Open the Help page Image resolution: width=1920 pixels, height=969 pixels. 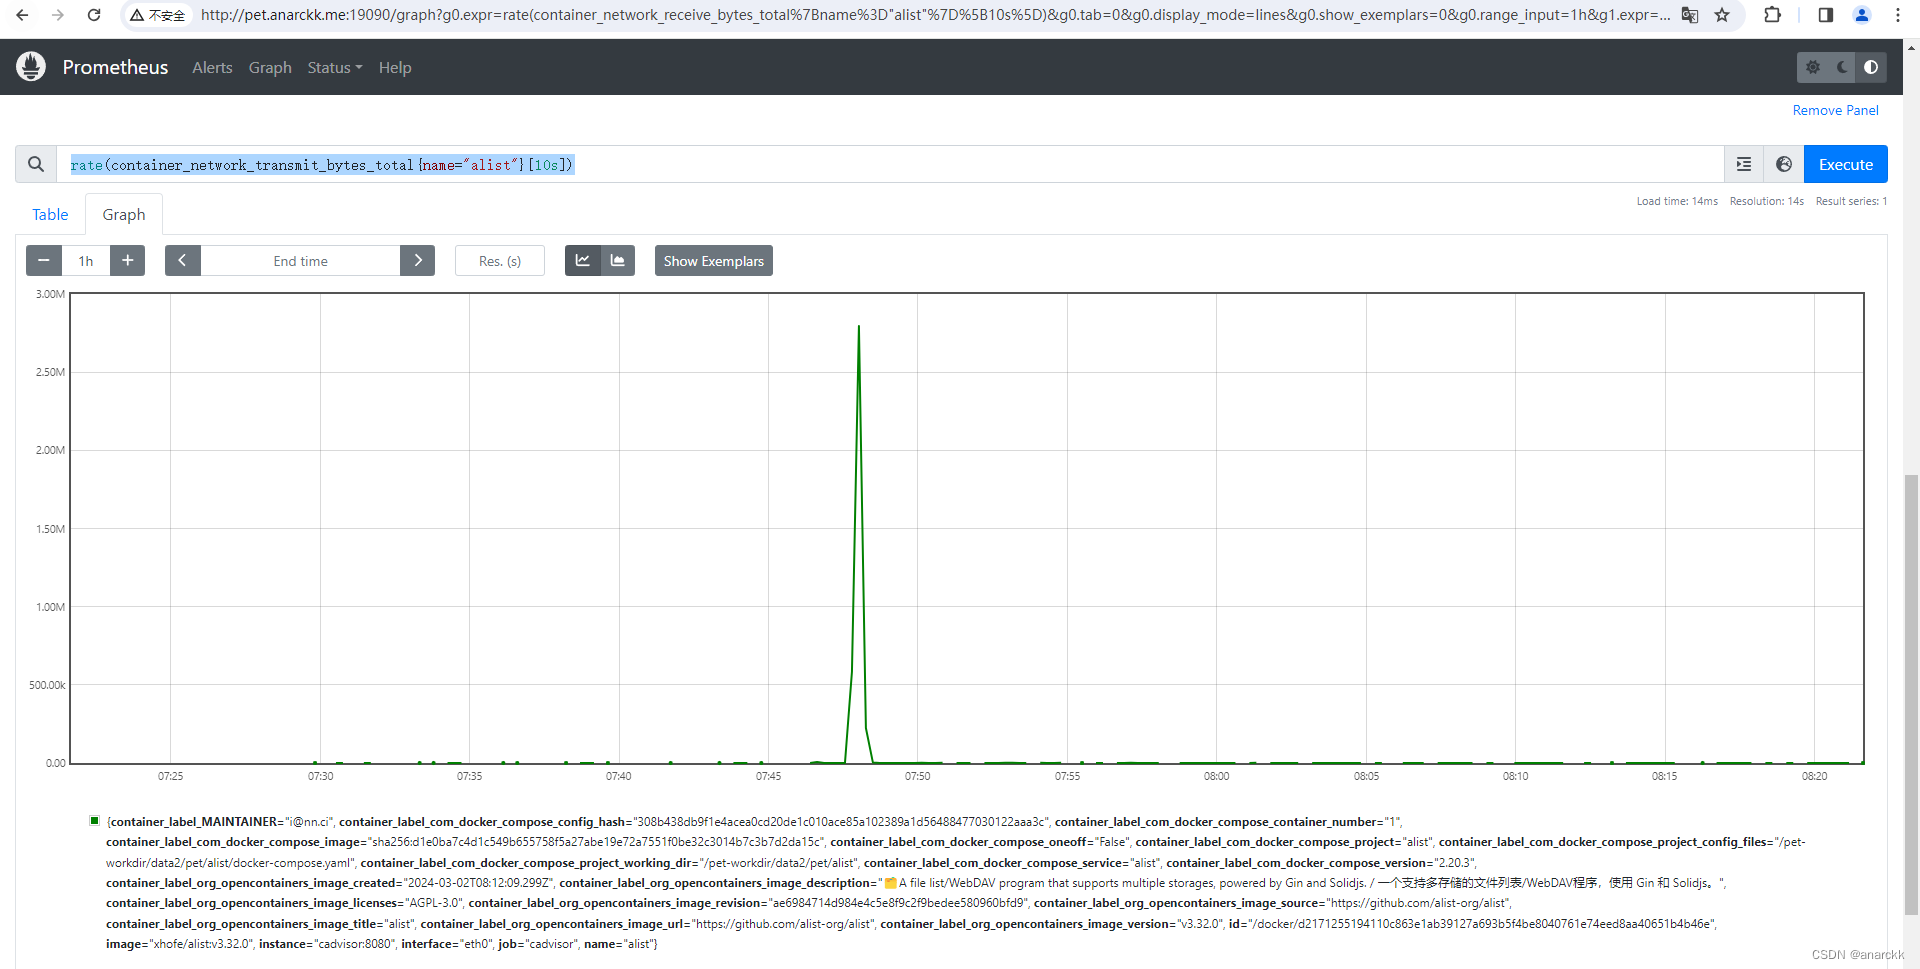[395, 67]
